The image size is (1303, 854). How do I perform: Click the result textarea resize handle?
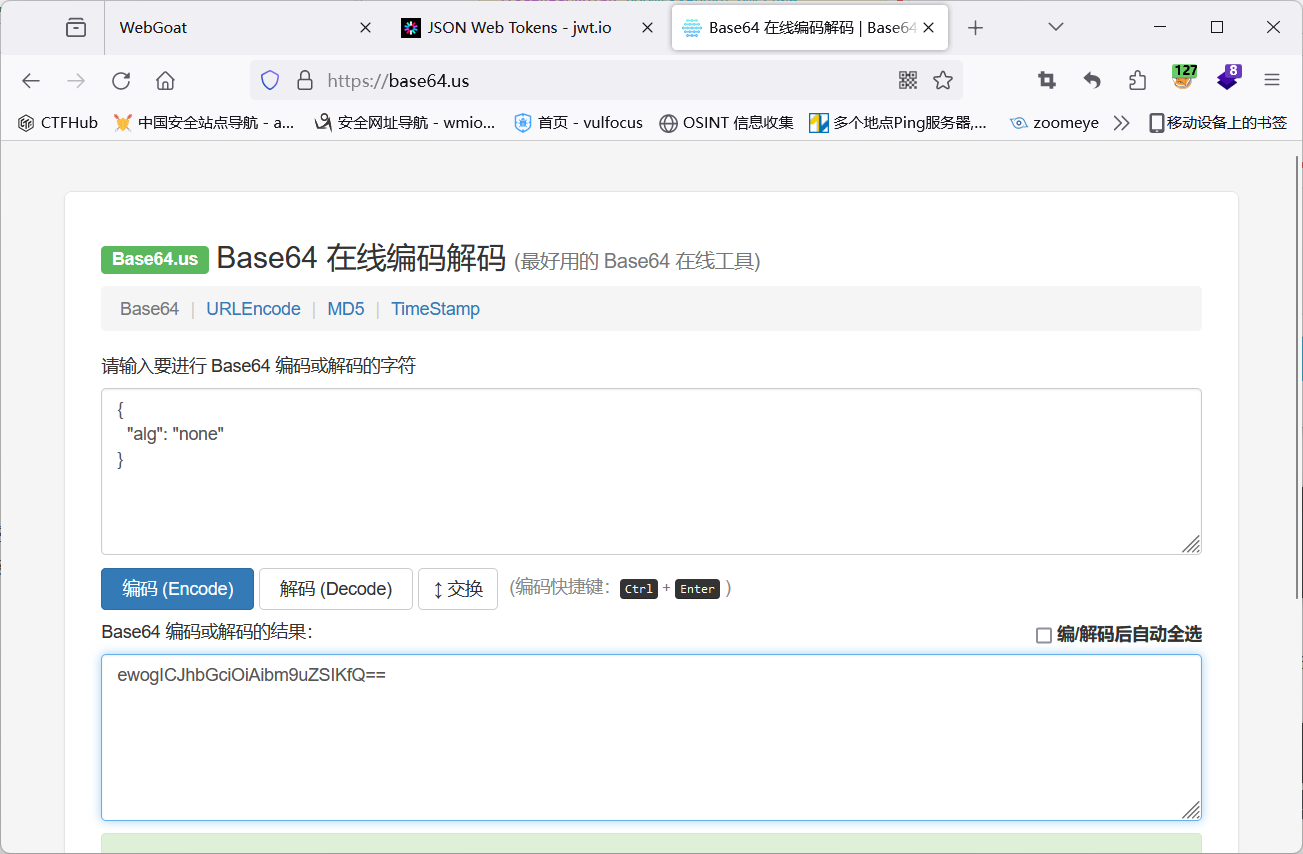click(1191, 810)
